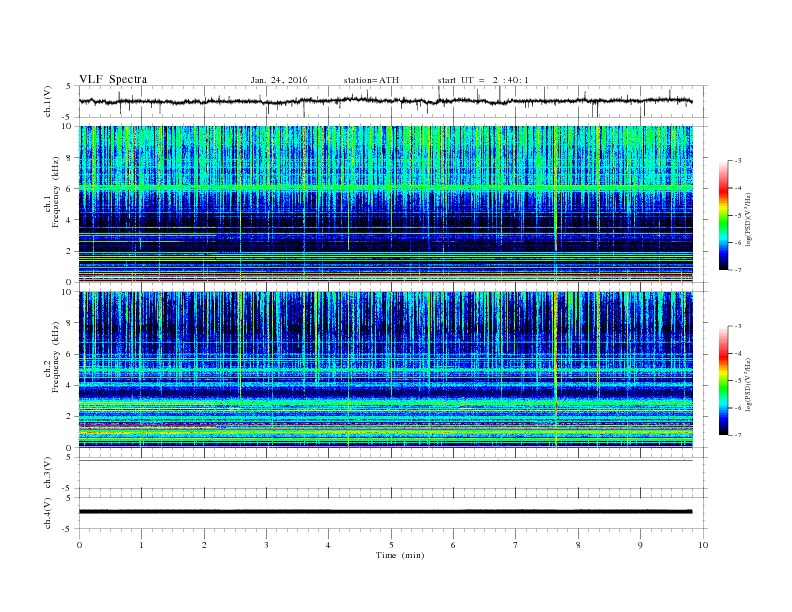Viewport: 792px width, 612px height.
Task: Click inside the ch.1 spectrogram panel
Action: (386, 204)
